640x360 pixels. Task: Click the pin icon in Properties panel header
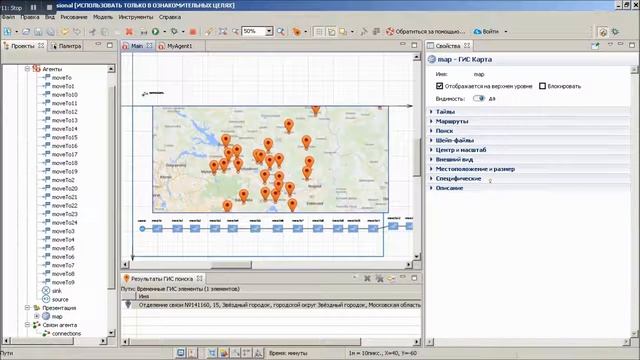pos(596,45)
